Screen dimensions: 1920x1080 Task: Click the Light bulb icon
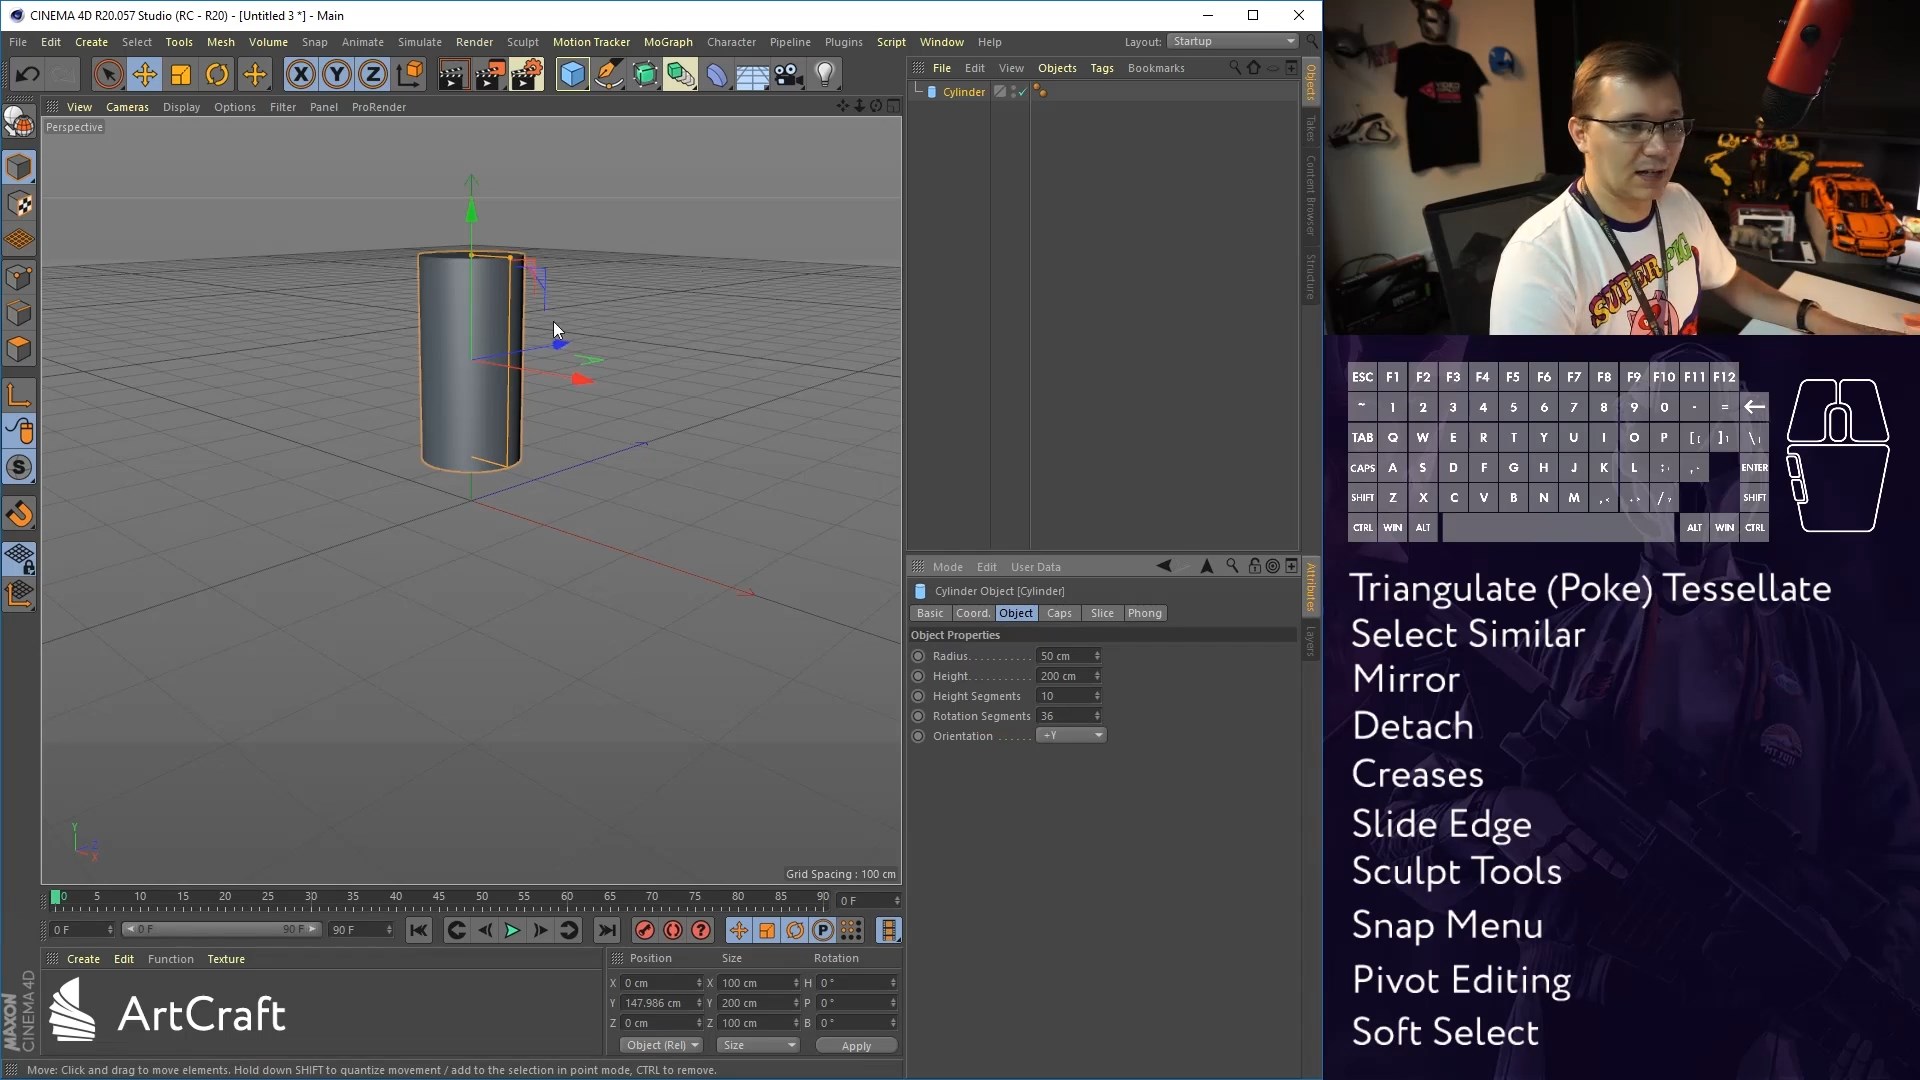pyautogui.click(x=825, y=75)
